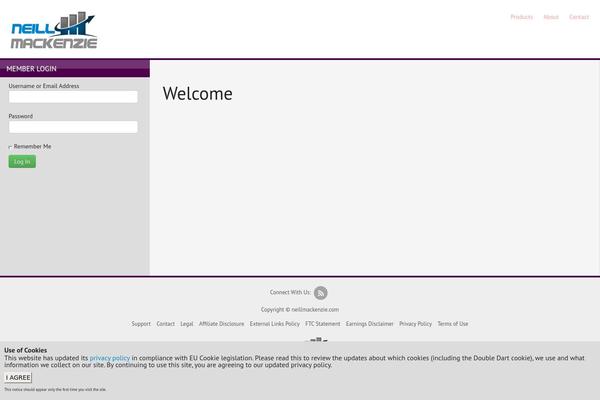Click the privacy policy link in cookie notice
Image resolution: width=600 pixels, height=400 pixels.
click(110, 358)
